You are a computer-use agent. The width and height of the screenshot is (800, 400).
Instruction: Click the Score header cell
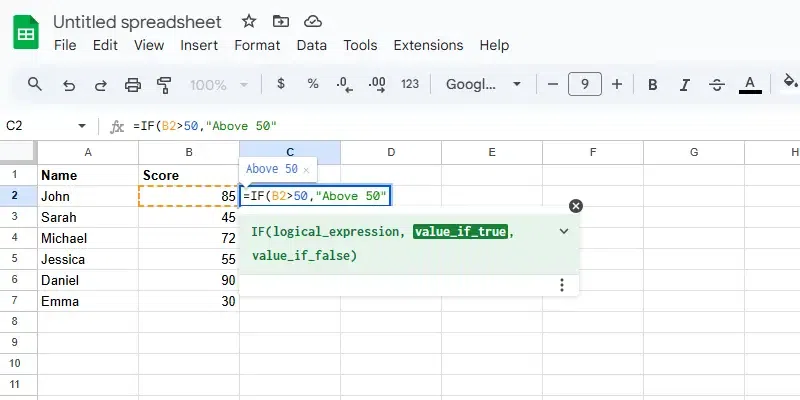(189, 175)
